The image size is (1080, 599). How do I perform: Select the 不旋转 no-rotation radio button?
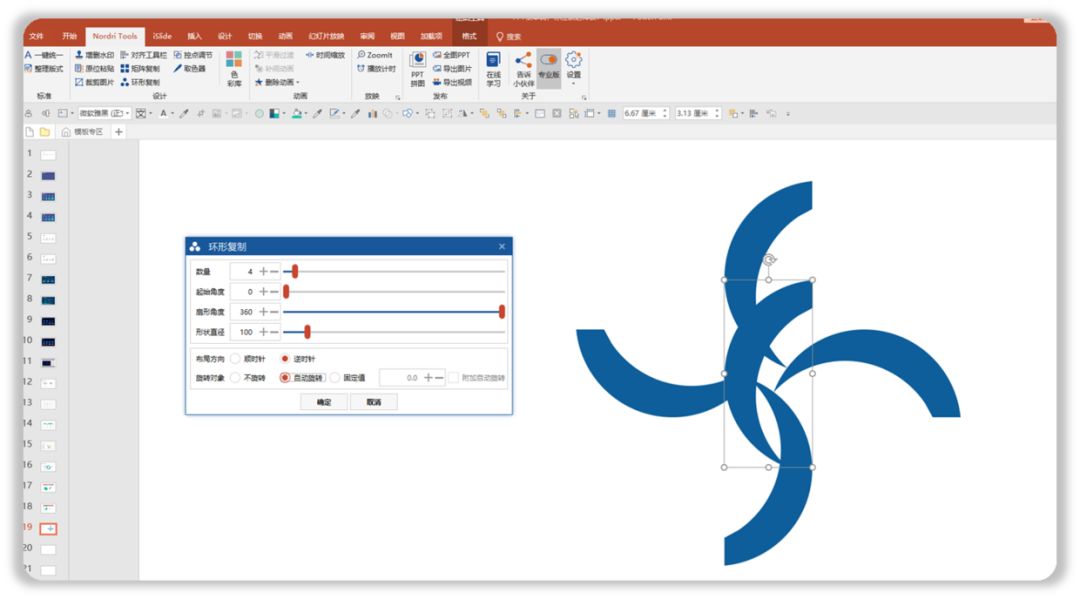[x=236, y=377]
